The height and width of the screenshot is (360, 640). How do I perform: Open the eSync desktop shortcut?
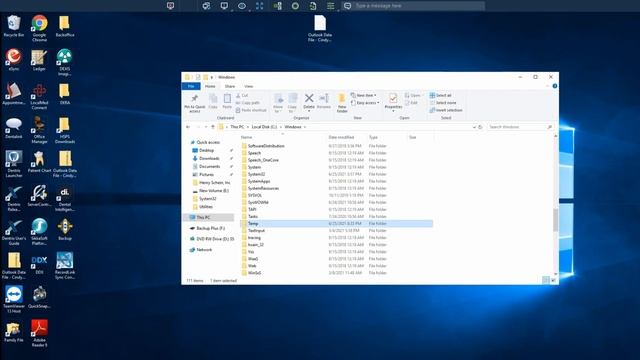13,60
